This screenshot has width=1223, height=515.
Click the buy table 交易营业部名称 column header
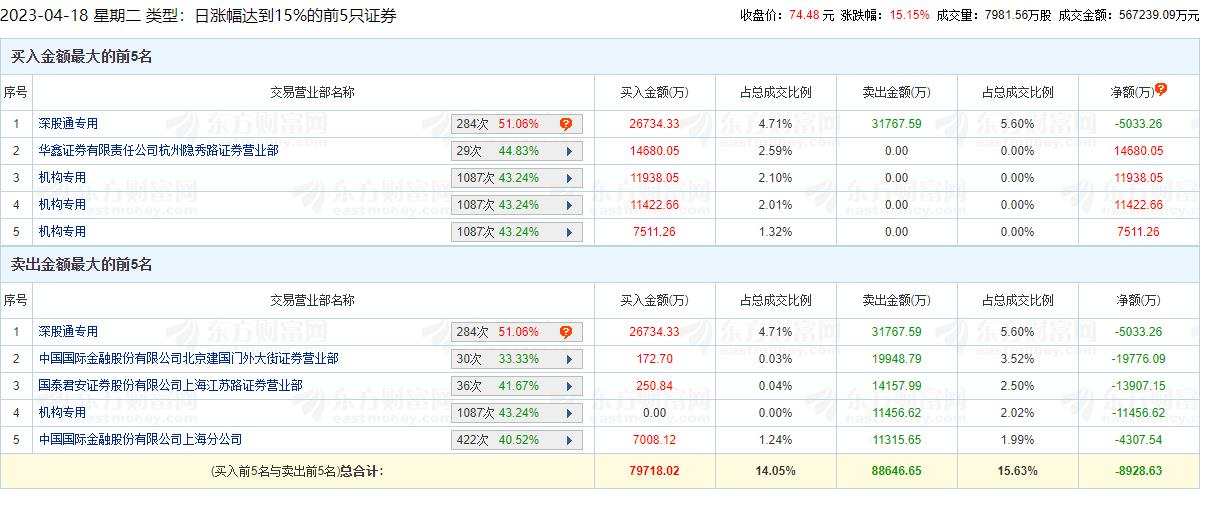pyautogui.click(x=312, y=93)
